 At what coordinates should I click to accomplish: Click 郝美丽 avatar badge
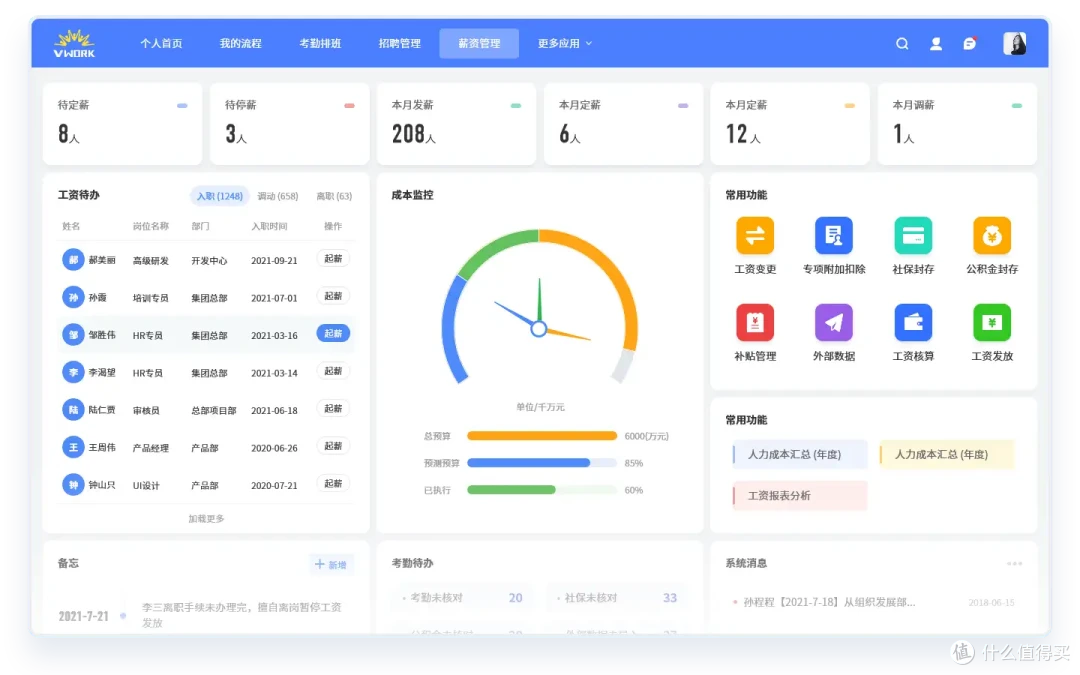click(73, 260)
